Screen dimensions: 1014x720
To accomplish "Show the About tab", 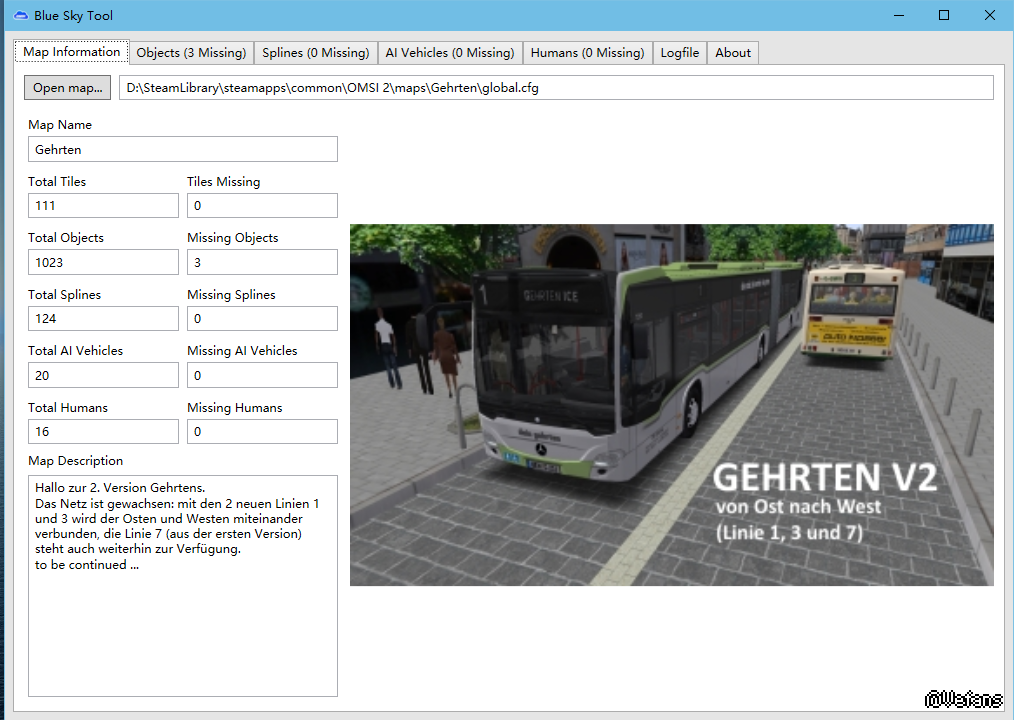I will click(733, 53).
